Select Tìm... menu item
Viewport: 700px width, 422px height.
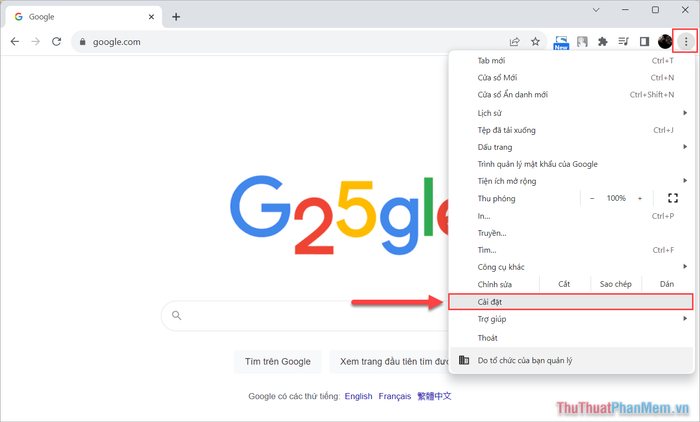pos(571,250)
